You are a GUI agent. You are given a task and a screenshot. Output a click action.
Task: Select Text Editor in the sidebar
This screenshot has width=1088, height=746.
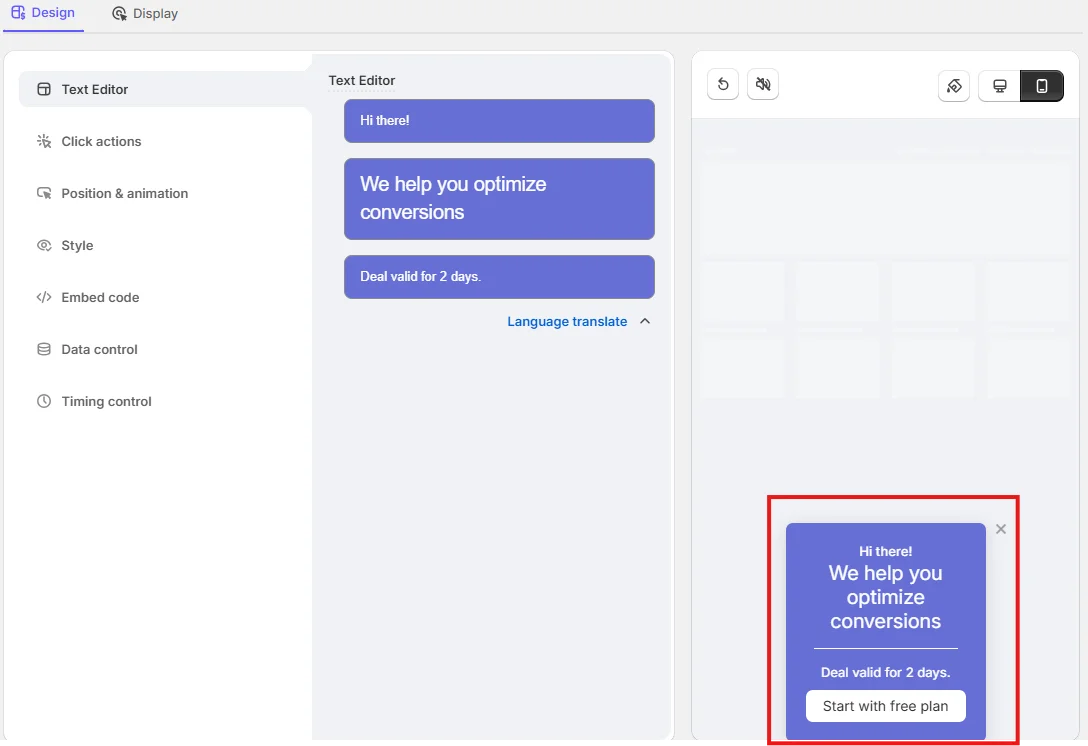click(95, 89)
